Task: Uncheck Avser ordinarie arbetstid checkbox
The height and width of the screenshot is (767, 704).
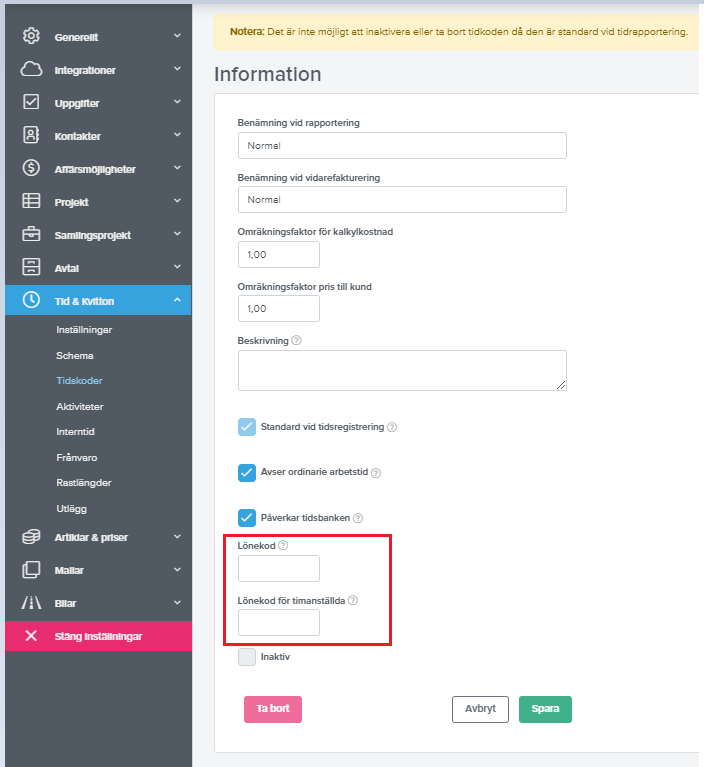Action: coord(247,472)
